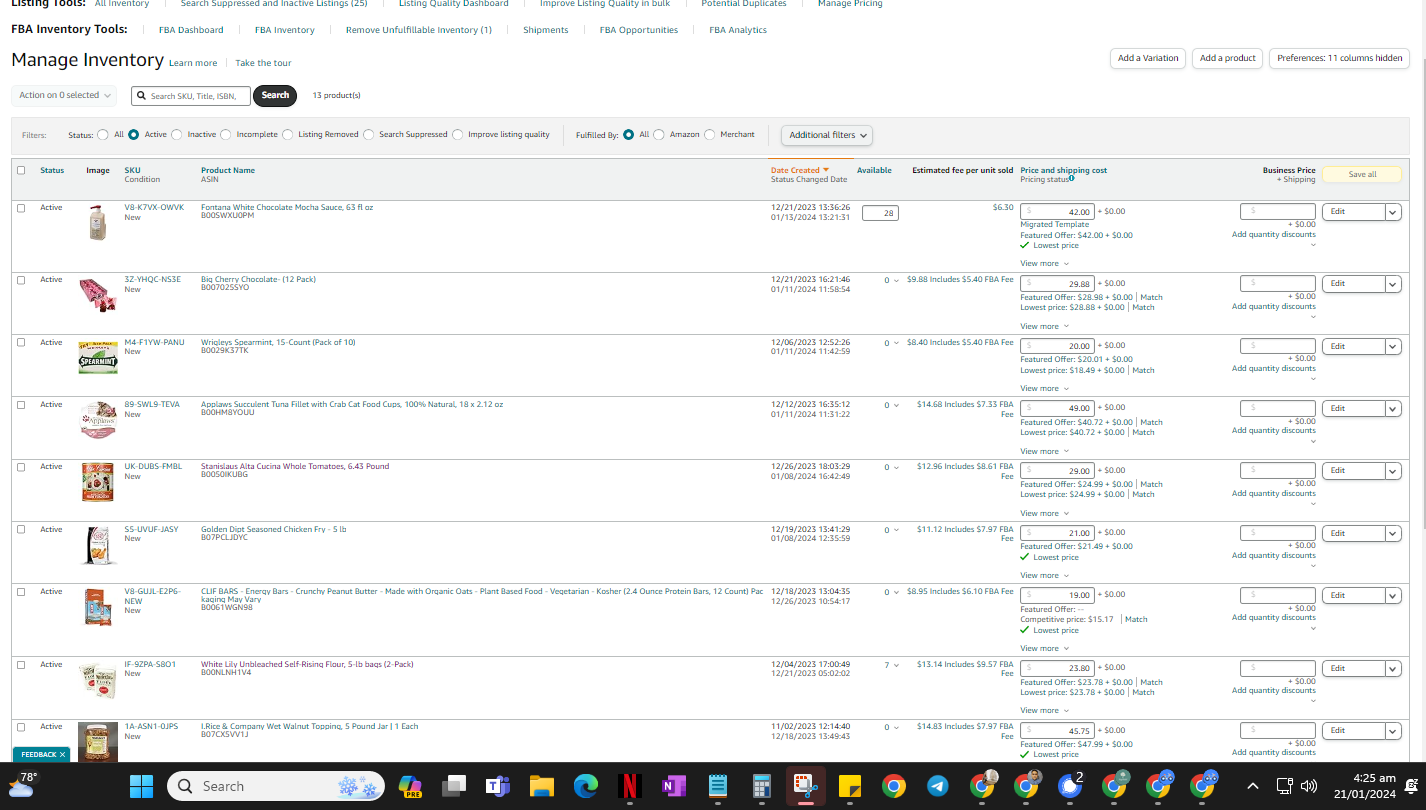The height and width of the screenshot is (810, 1426).
Task: Switch to the Shipments tab
Action: pyautogui.click(x=545, y=30)
